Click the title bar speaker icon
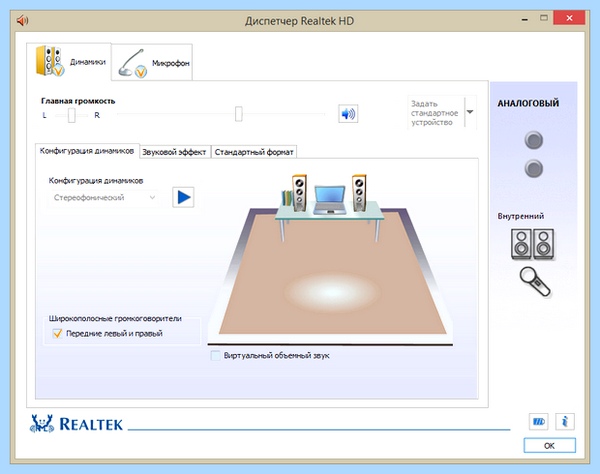This screenshot has height=474, width=600. 23,20
